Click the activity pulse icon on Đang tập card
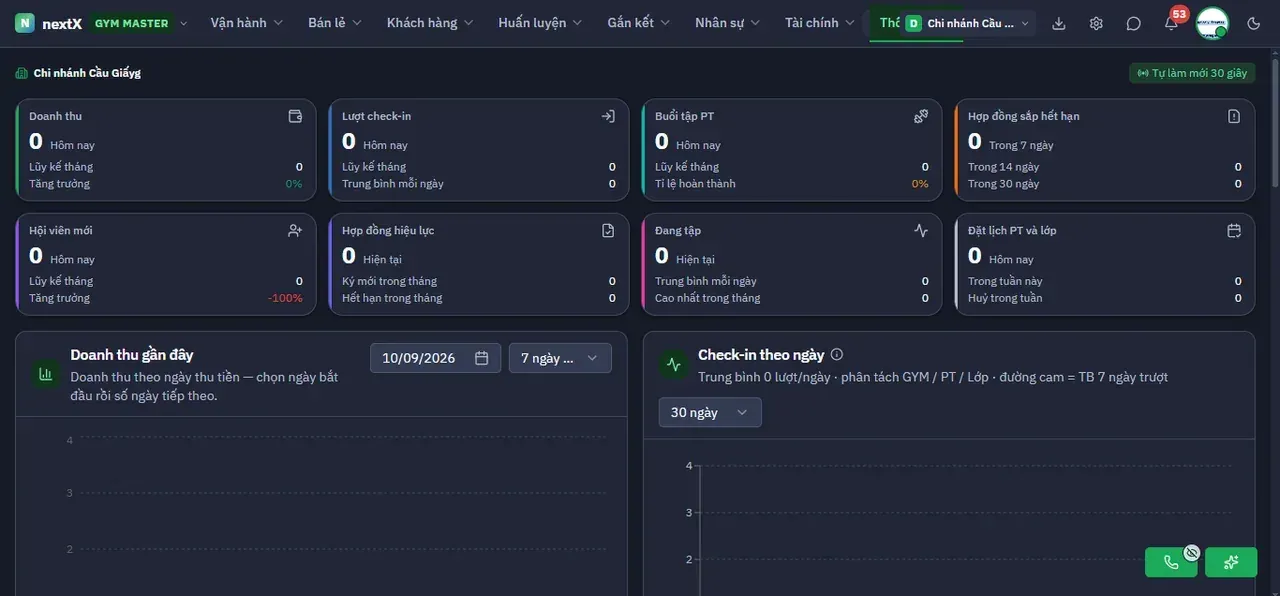 point(921,230)
